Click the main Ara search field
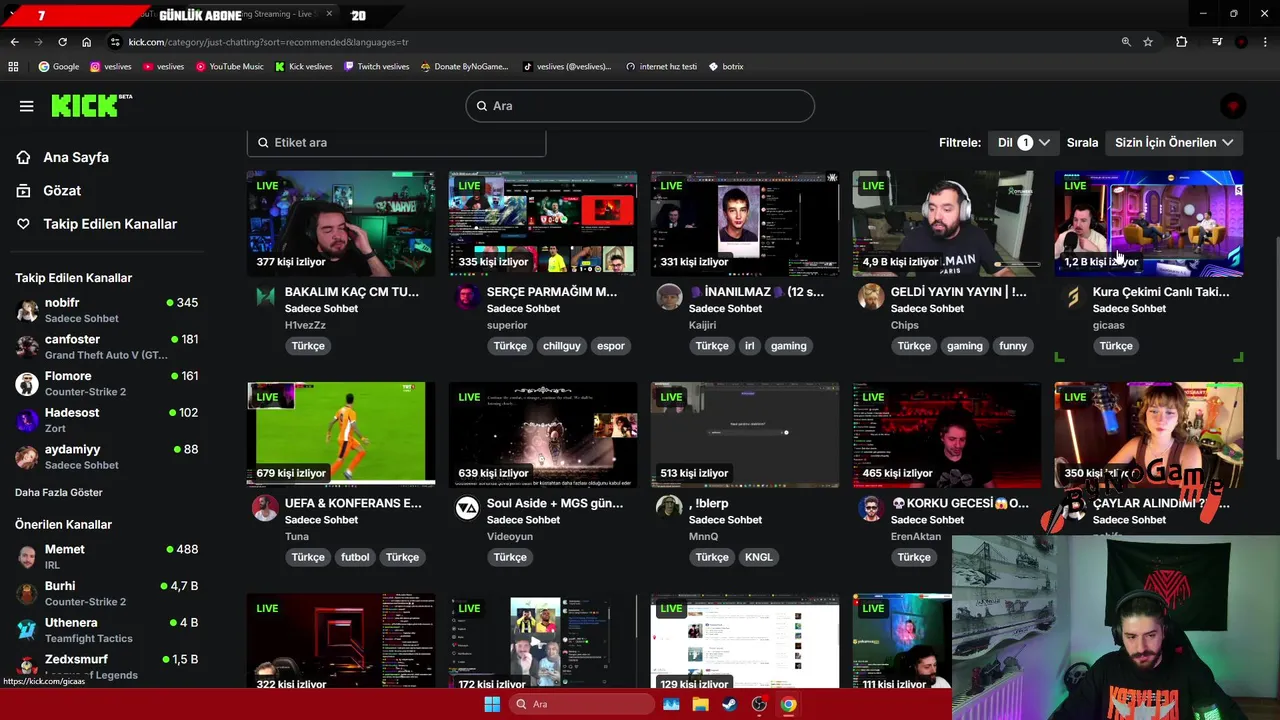Viewport: 1280px width, 720px height. point(640,106)
